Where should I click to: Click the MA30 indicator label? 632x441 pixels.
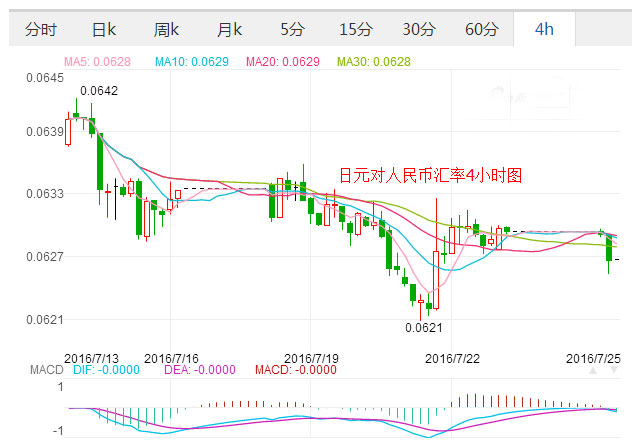coord(375,62)
